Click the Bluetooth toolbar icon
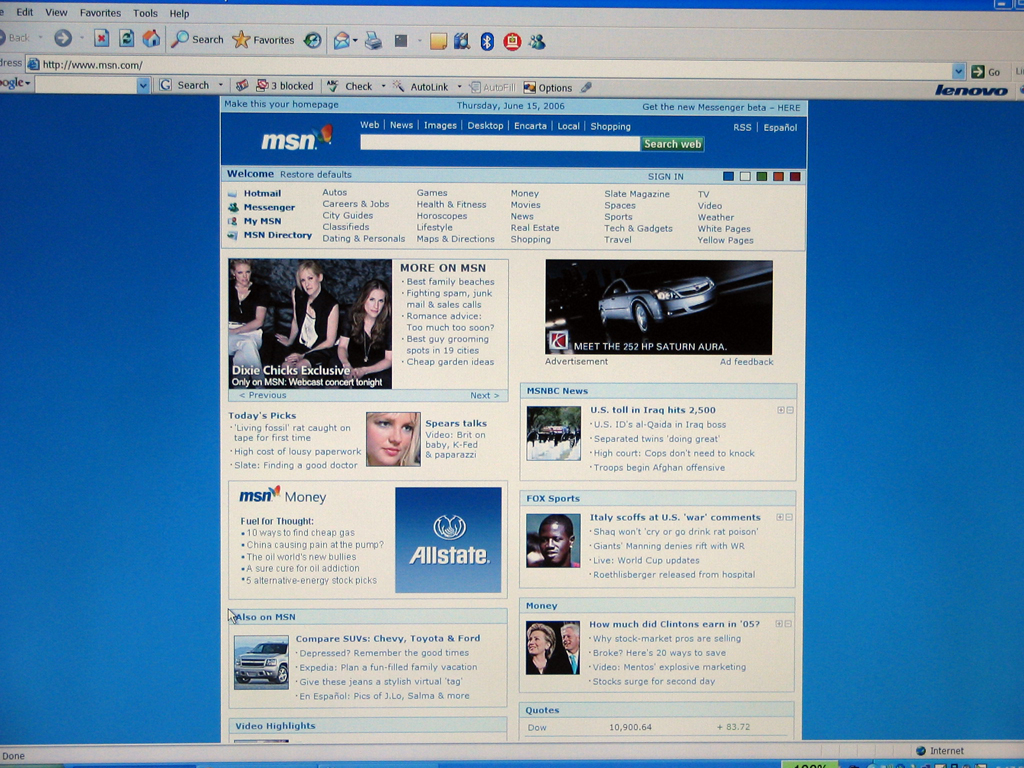 (x=487, y=42)
